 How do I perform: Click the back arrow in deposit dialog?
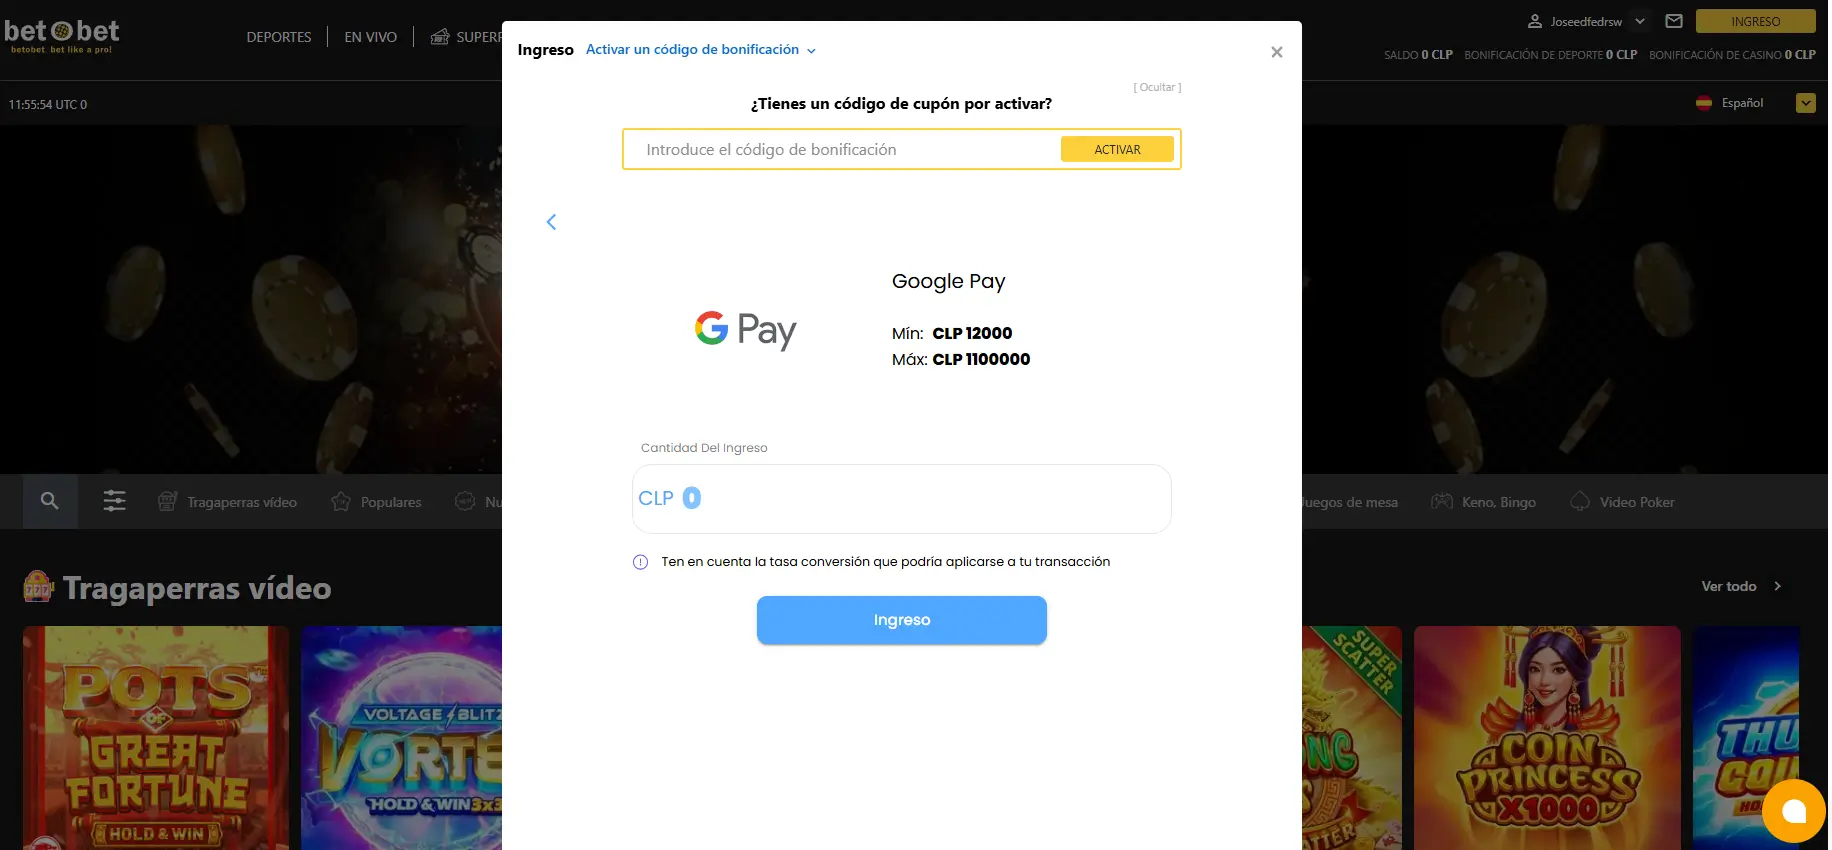pos(551,222)
